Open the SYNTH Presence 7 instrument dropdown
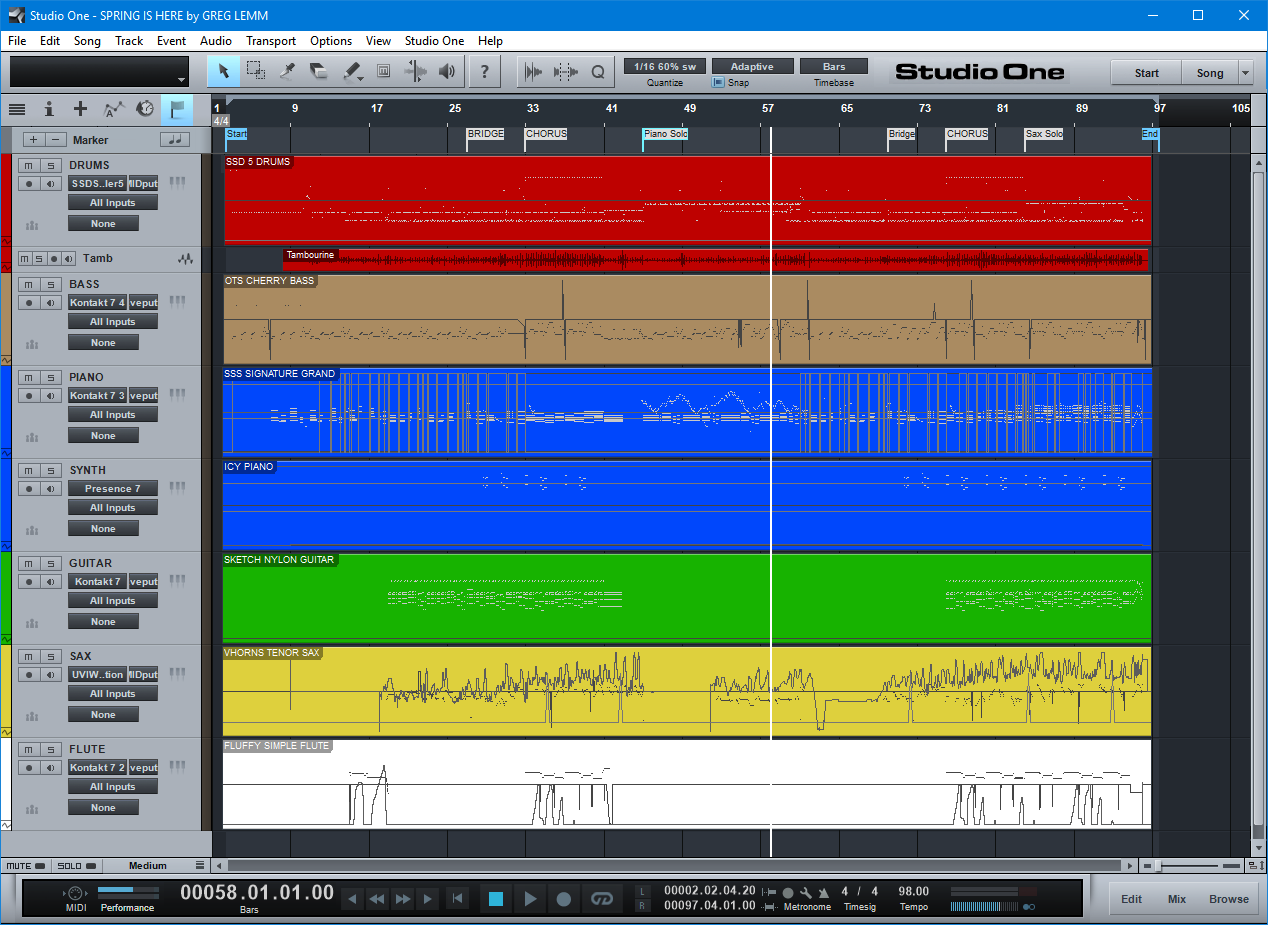Viewport: 1268px width, 925px height. point(113,489)
